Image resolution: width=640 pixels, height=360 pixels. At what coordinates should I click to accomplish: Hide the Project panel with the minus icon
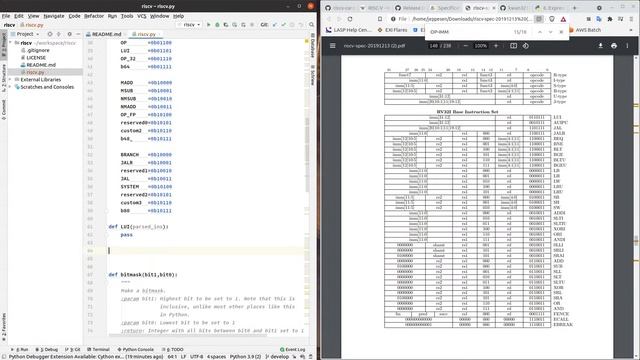78,34
